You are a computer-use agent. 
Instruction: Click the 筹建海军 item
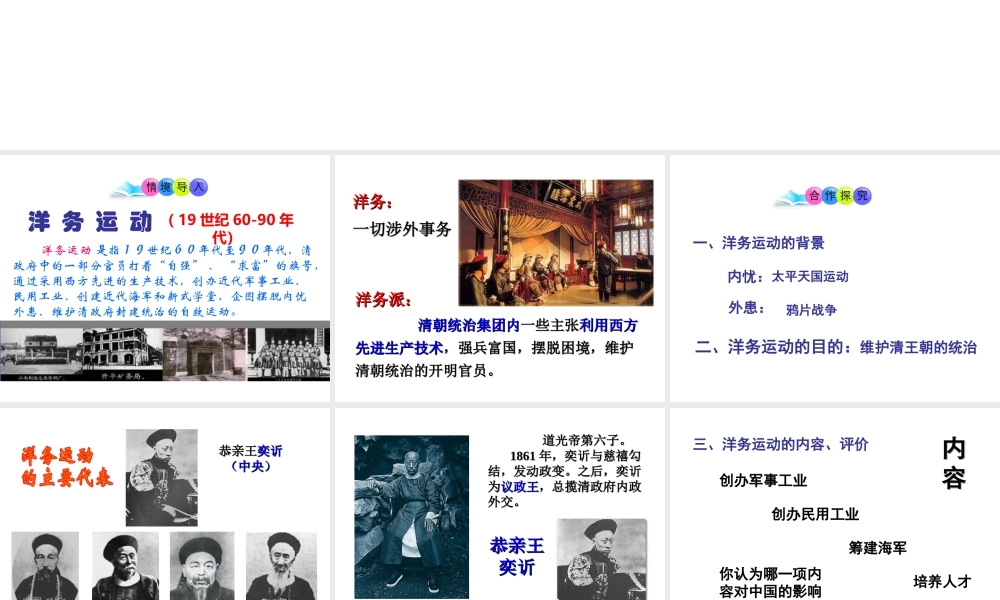pos(877,547)
